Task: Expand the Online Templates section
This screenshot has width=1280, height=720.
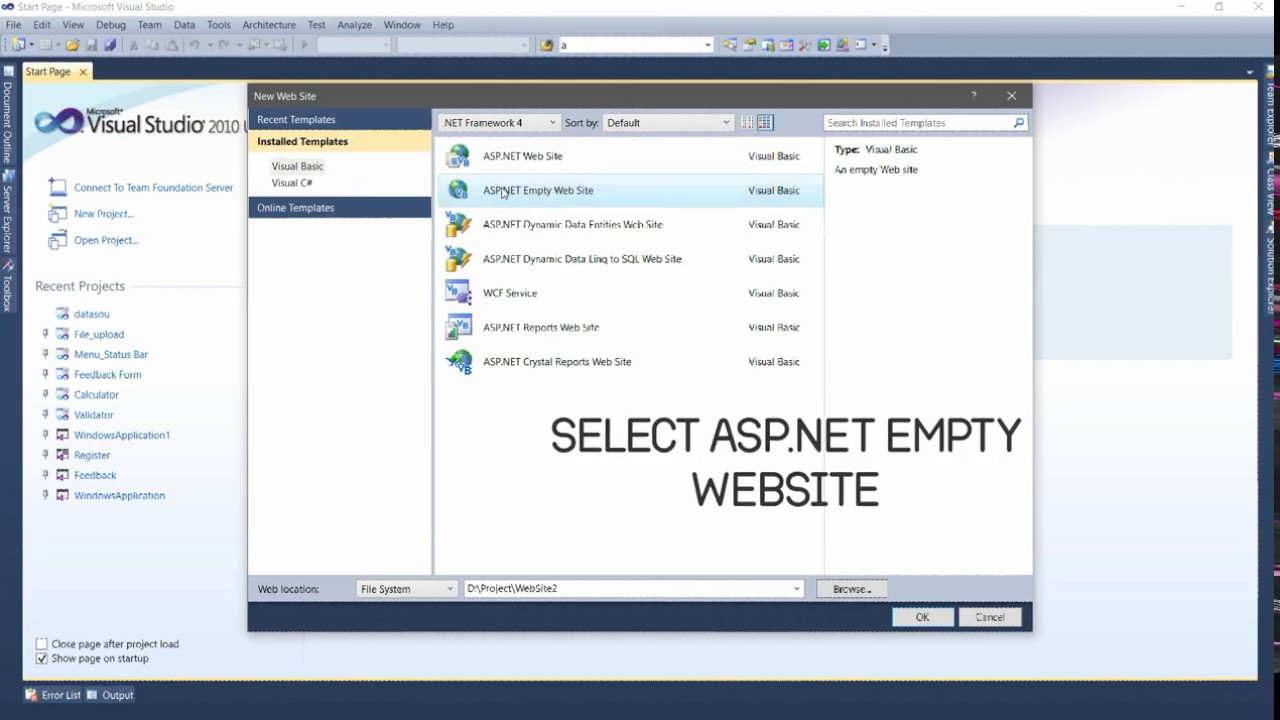Action: tap(340, 208)
